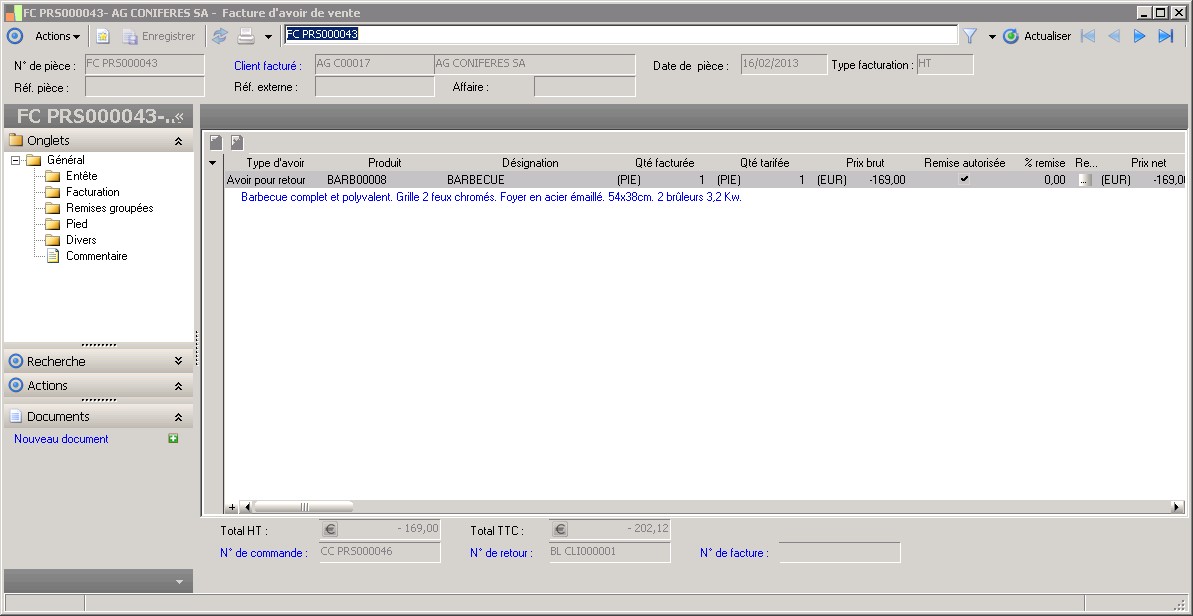The width and height of the screenshot is (1193, 616).
Task: Click the printer icon in toolbar
Action: [x=246, y=36]
